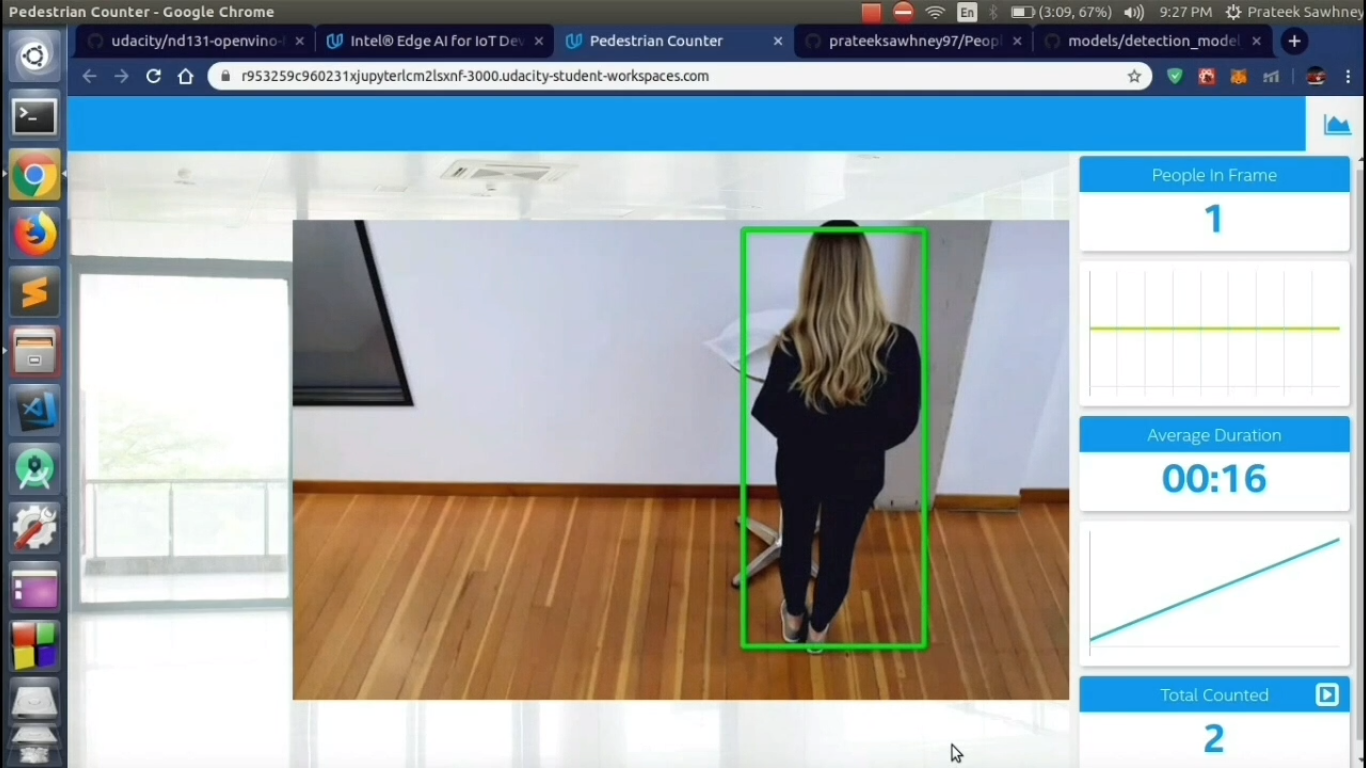Reload the Pedestrian Counter page
The image size is (1366, 768).
click(x=153, y=76)
